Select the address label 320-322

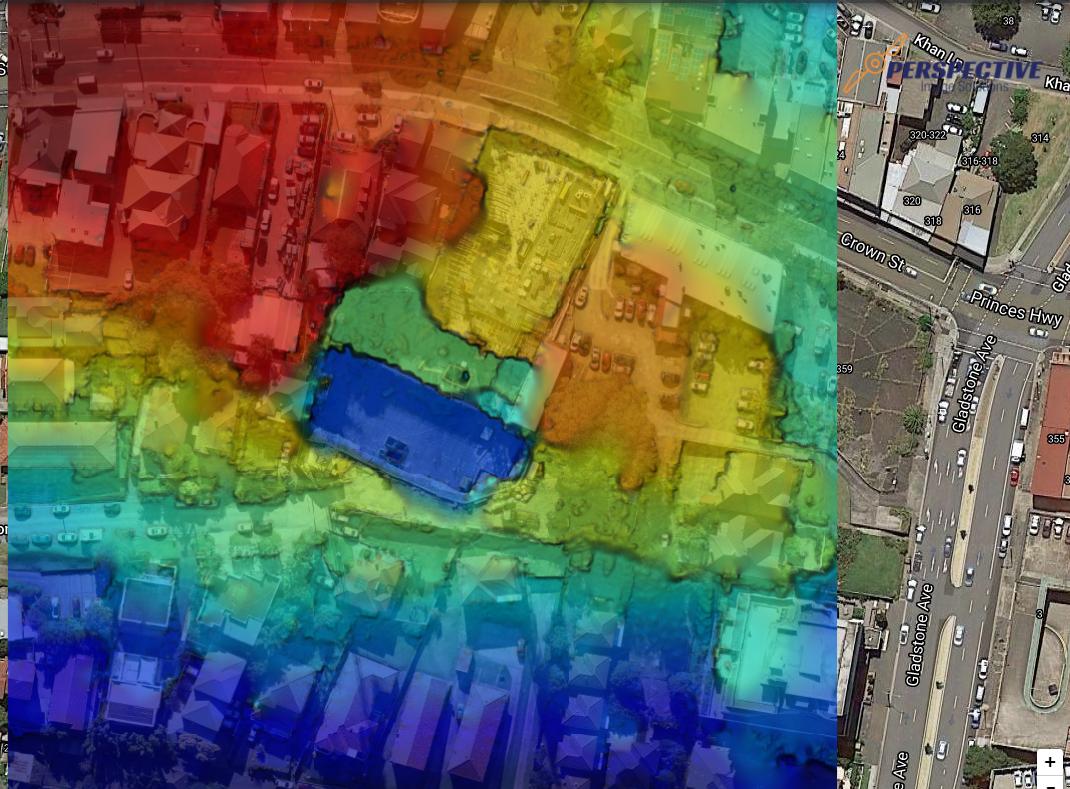(x=927, y=135)
